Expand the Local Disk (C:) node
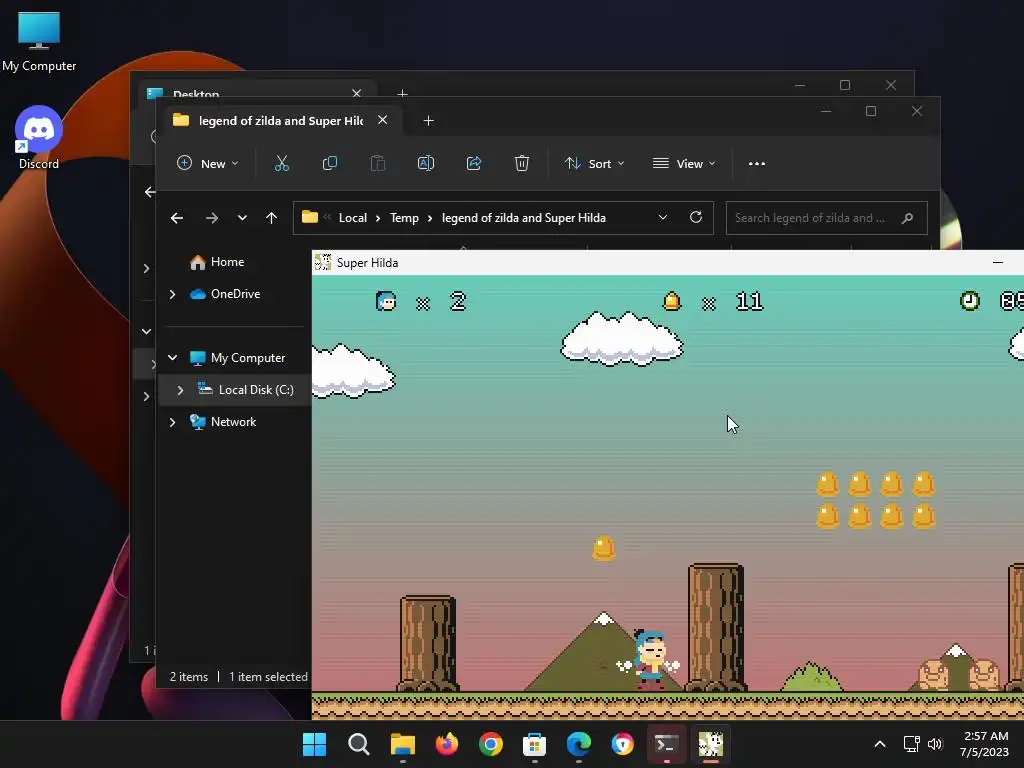Image resolution: width=1024 pixels, height=768 pixels. 180,390
